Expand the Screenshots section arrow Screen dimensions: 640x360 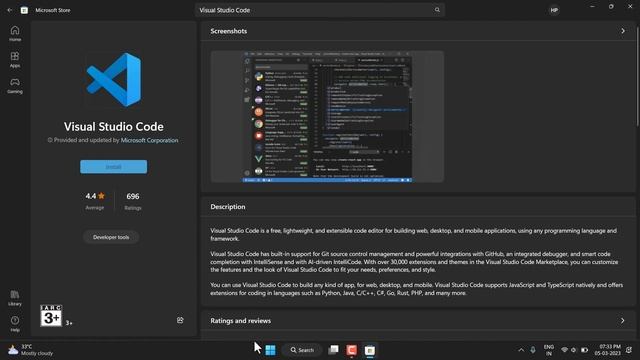(x=623, y=31)
